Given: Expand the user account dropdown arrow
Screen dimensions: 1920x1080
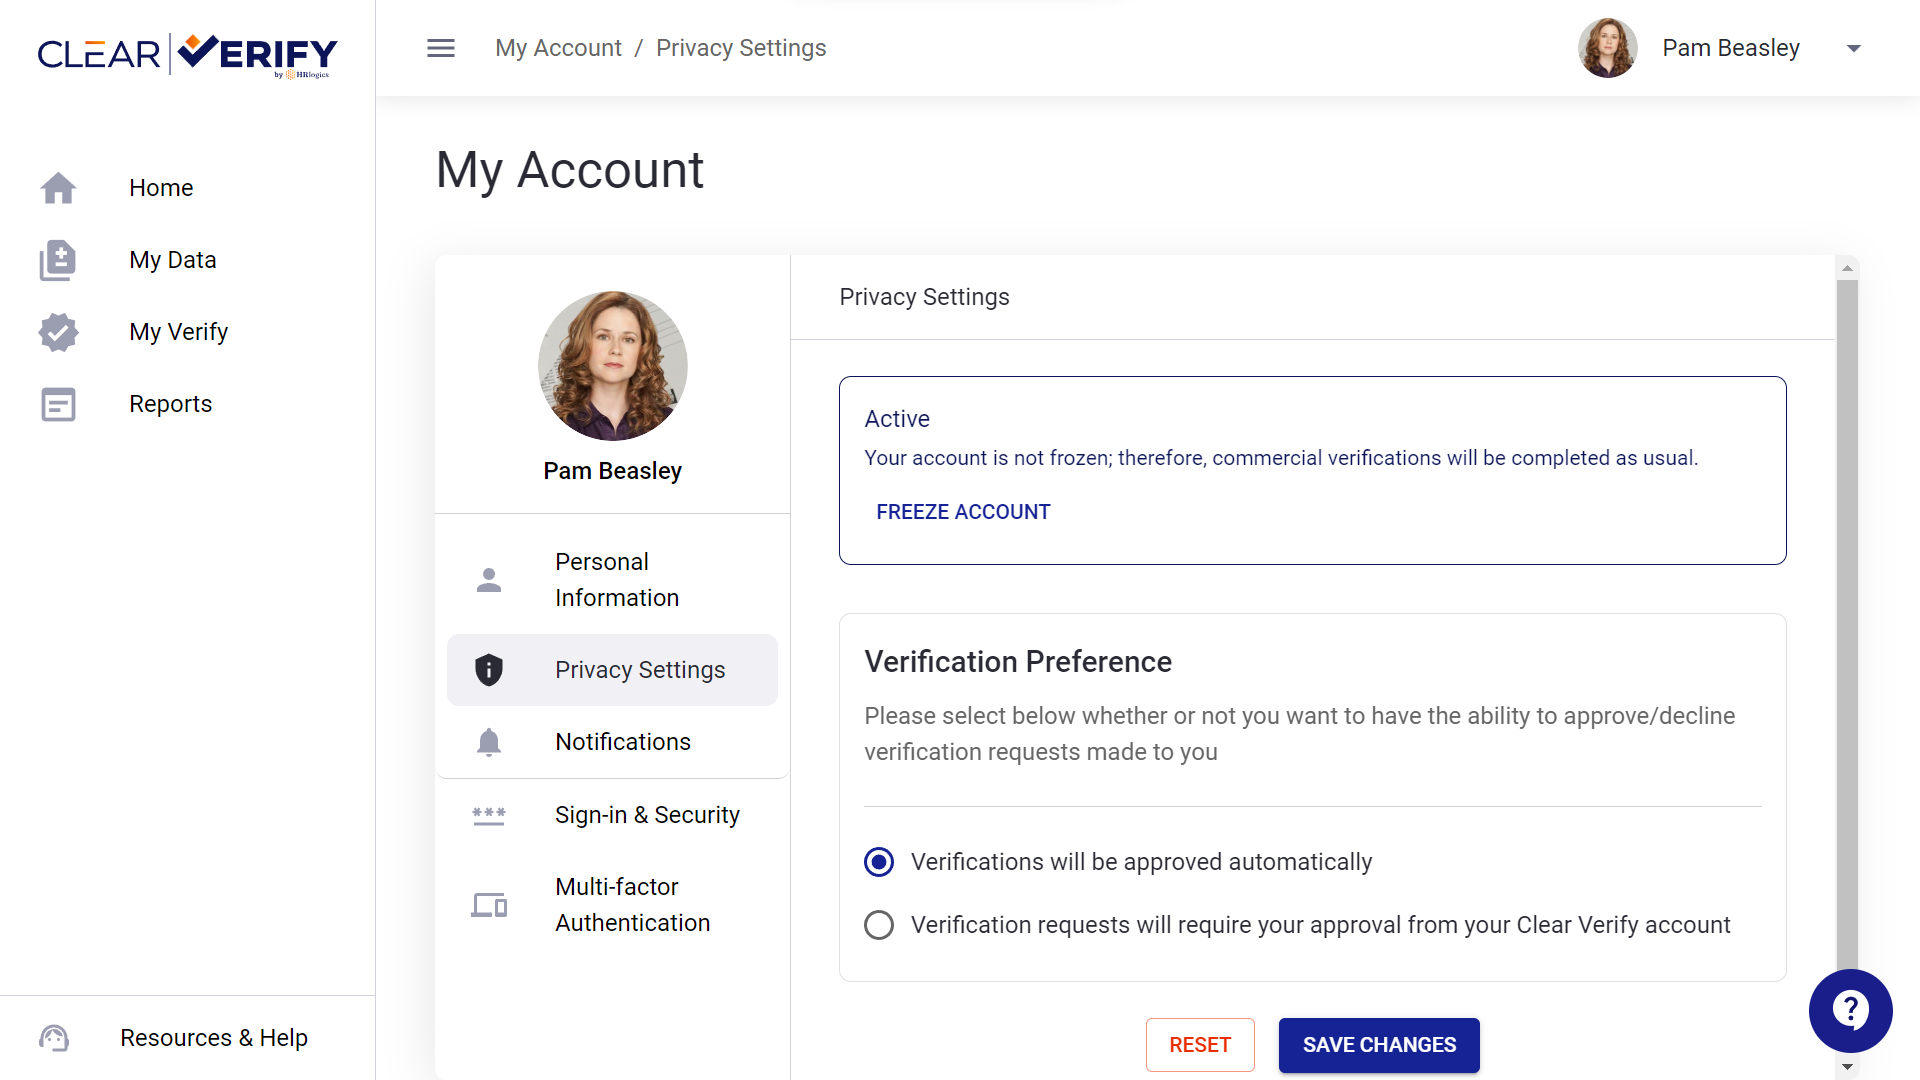Looking at the screenshot, I should [x=1854, y=48].
